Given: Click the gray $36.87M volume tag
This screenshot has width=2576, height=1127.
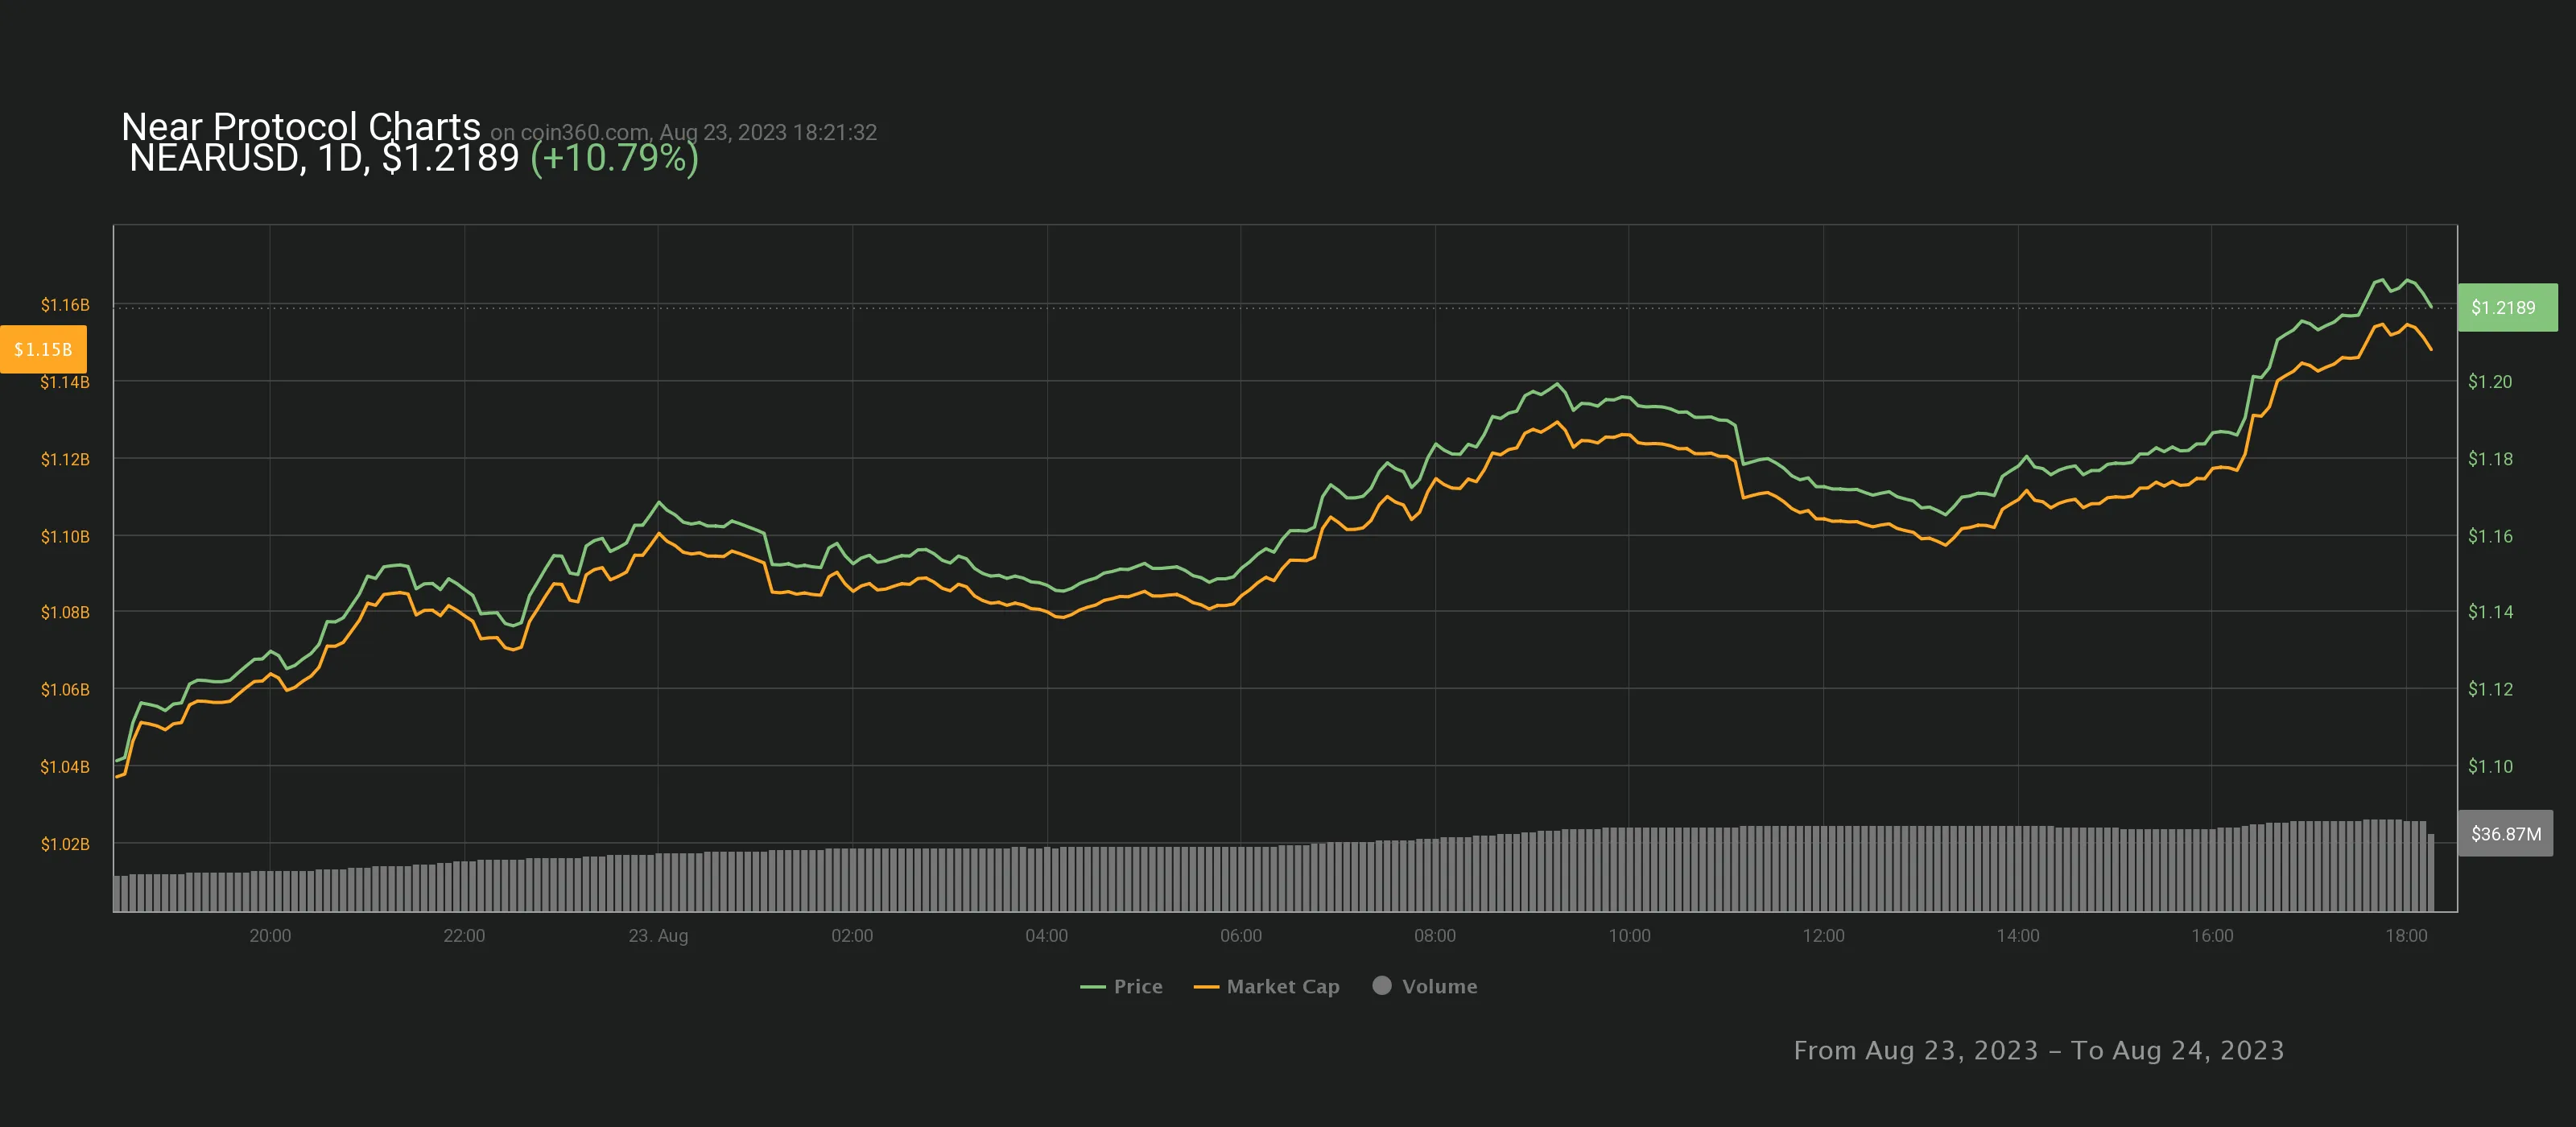Looking at the screenshot, I should coord(2505,833).
